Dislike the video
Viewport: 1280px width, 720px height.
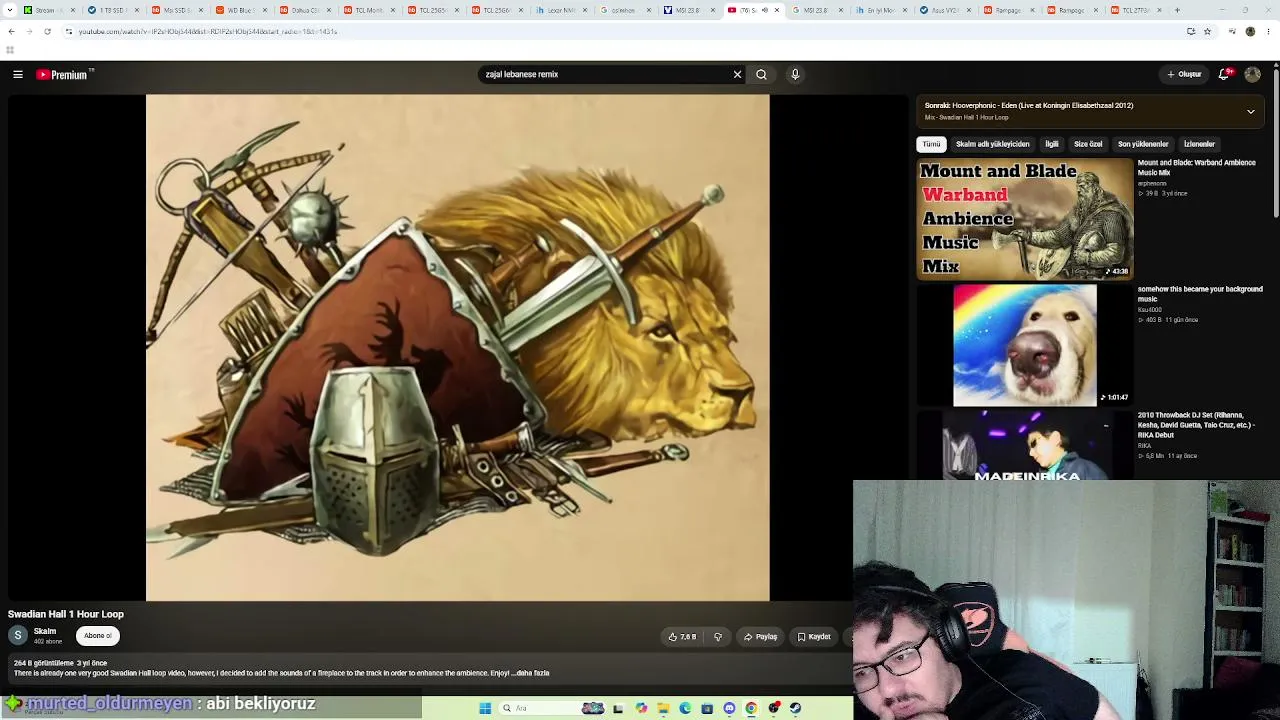point(717,637)
